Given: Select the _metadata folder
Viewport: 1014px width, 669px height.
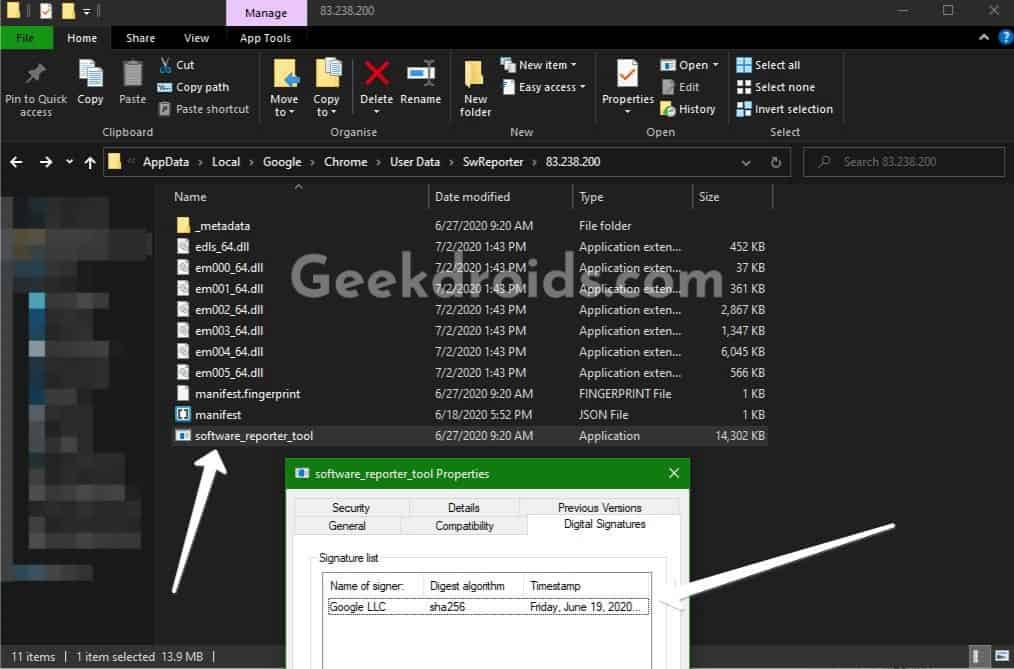Looking at the screenshot, I should coord(469,226).
